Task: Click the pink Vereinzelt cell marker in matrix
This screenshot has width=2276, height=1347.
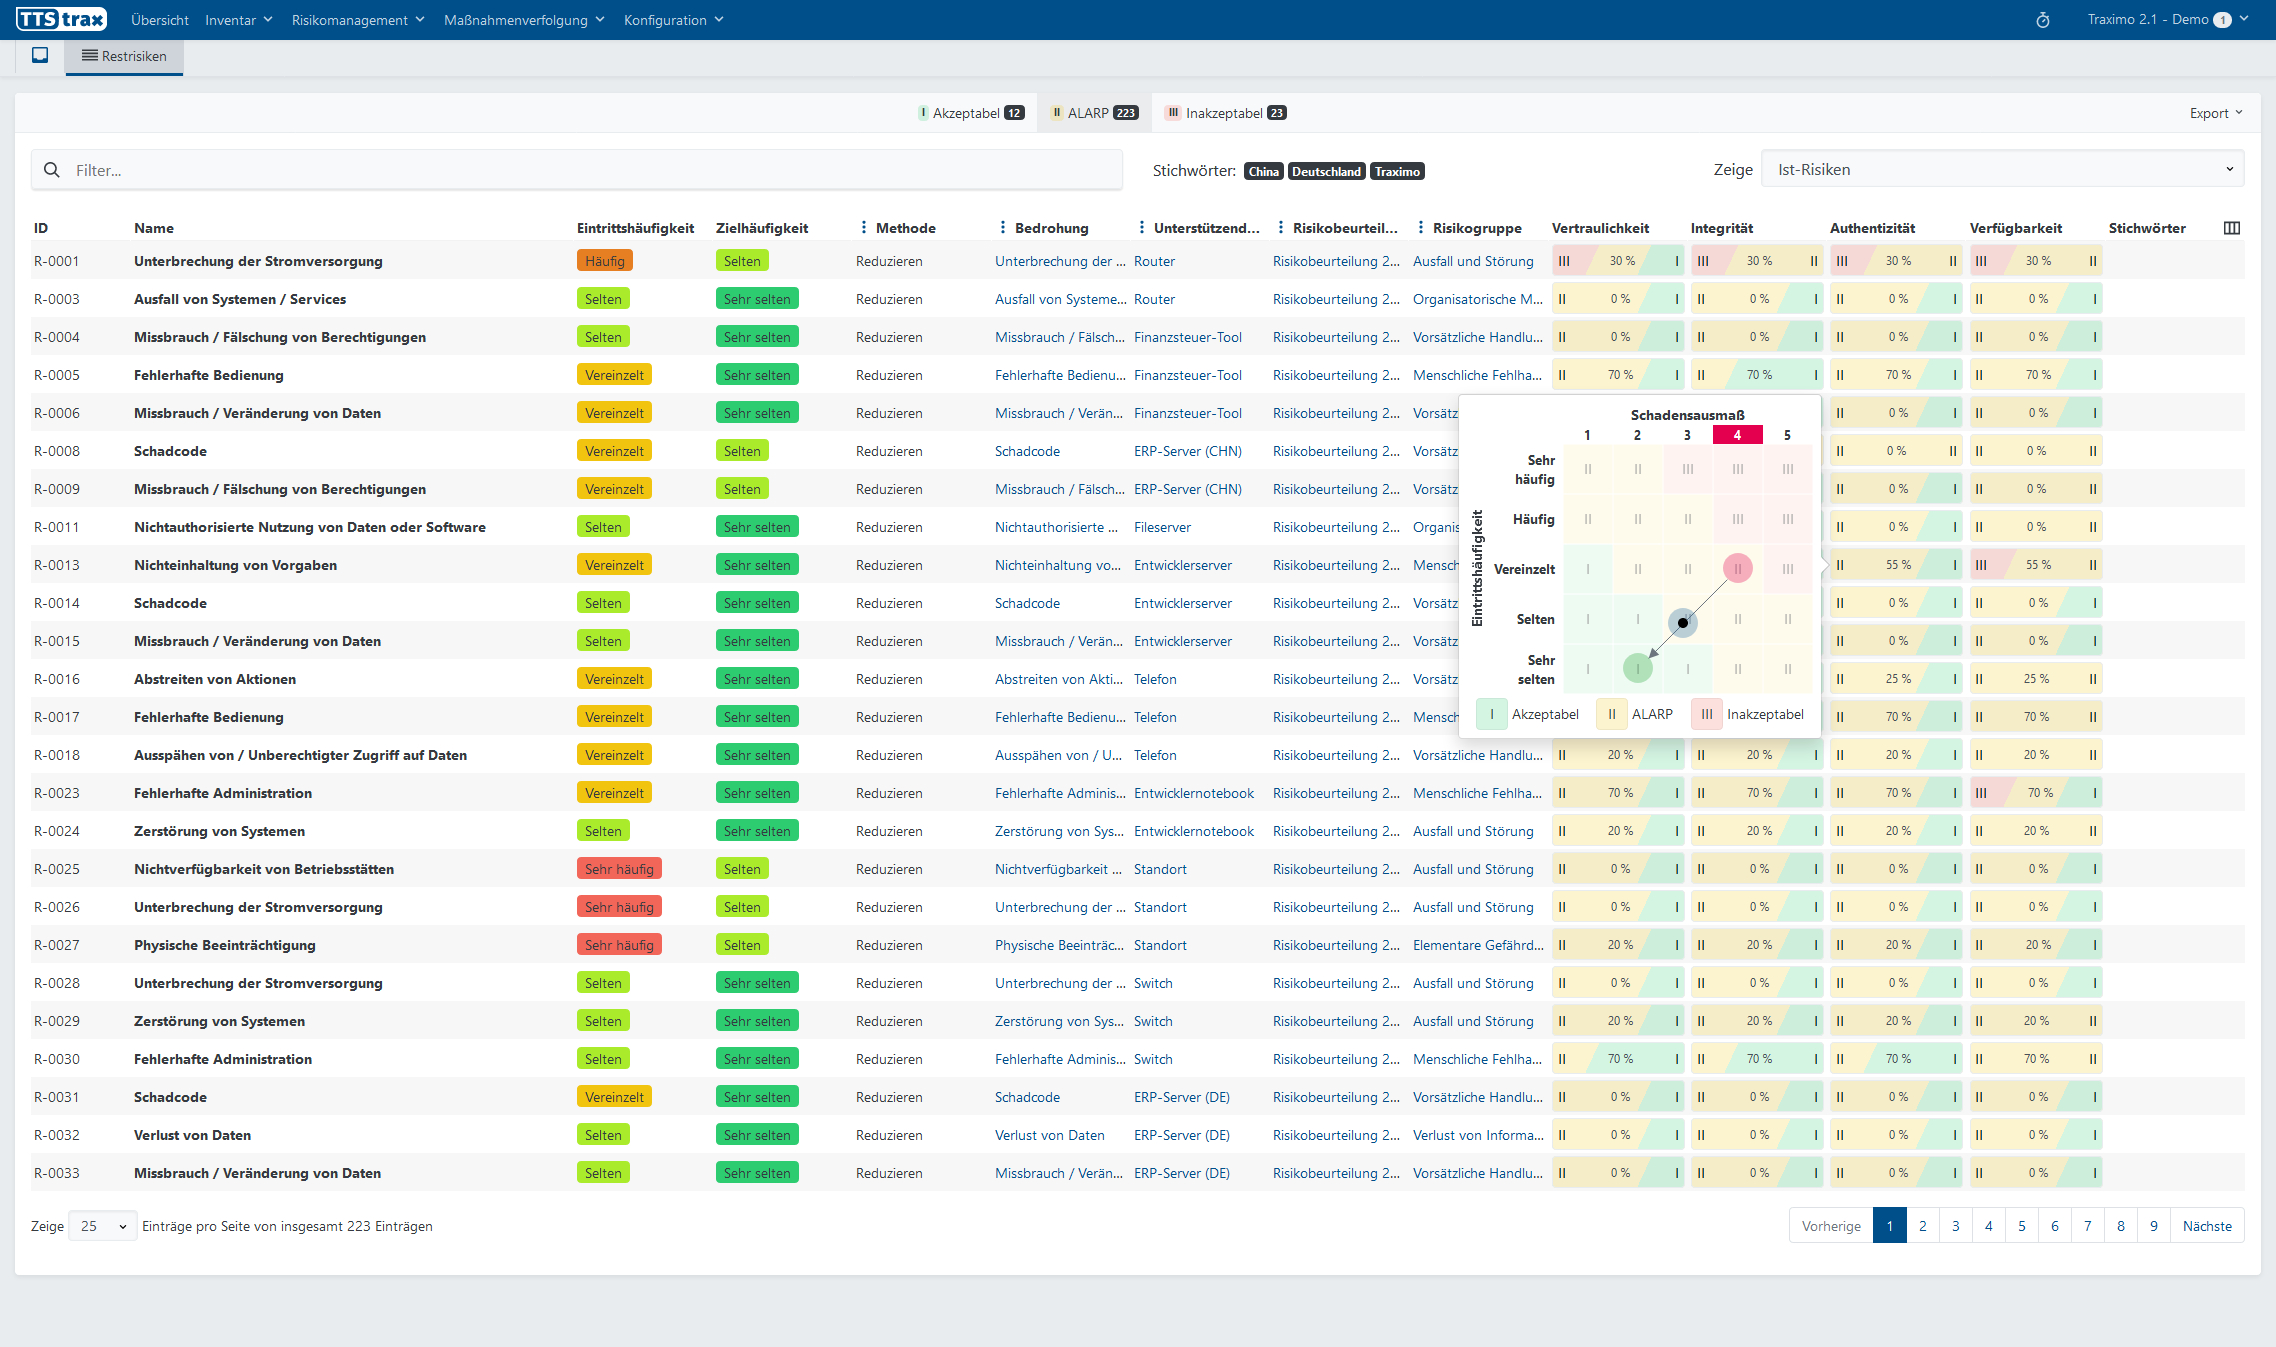Action: pos(1737,569)
